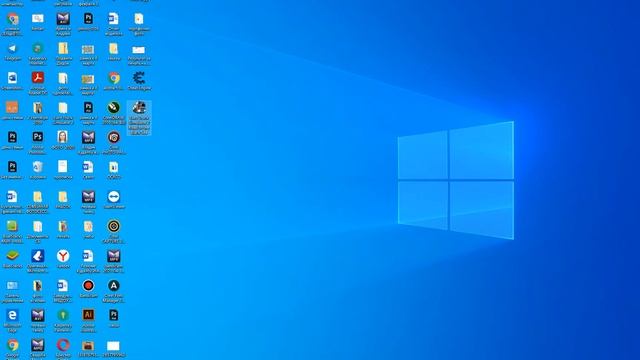Open the green-black round icon beside Euro Truck
The height and width of the screenshot is (360, 640).
(114, 108)
